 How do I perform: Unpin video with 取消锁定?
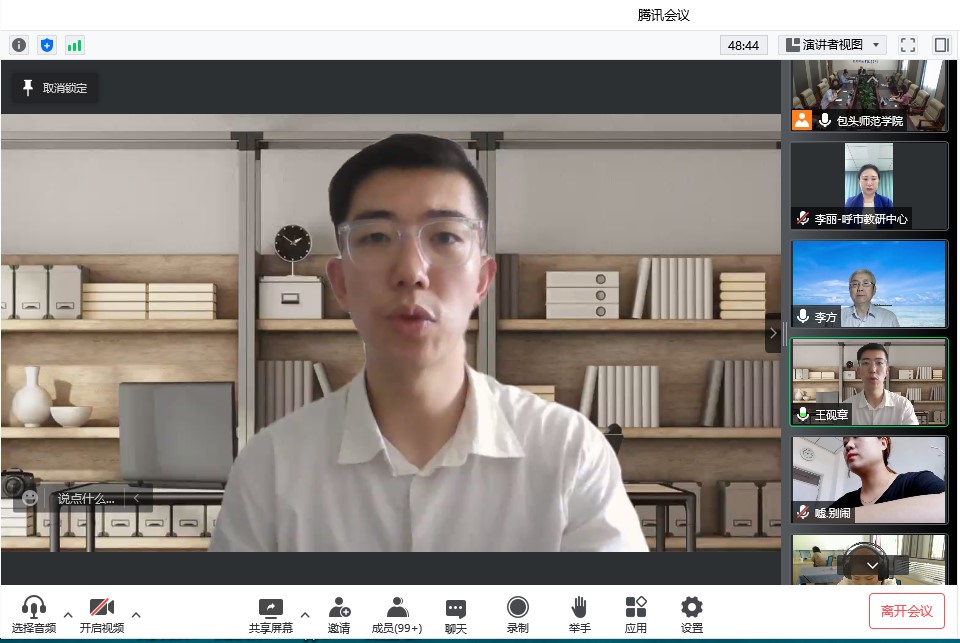coord(55,88)
